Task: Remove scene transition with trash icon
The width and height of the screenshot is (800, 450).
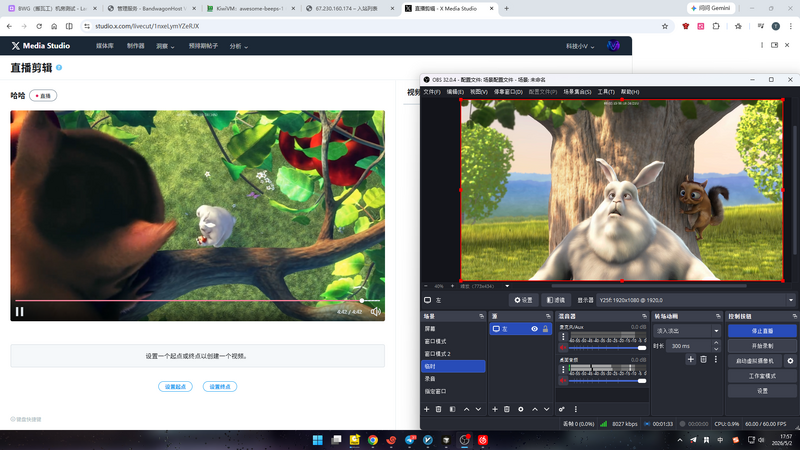Action: click(703, 359)
